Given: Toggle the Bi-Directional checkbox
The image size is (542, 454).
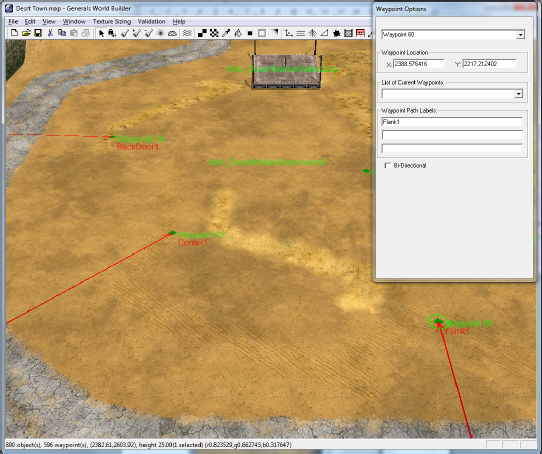Looking at the screenshot, I should tap(388, 166).
